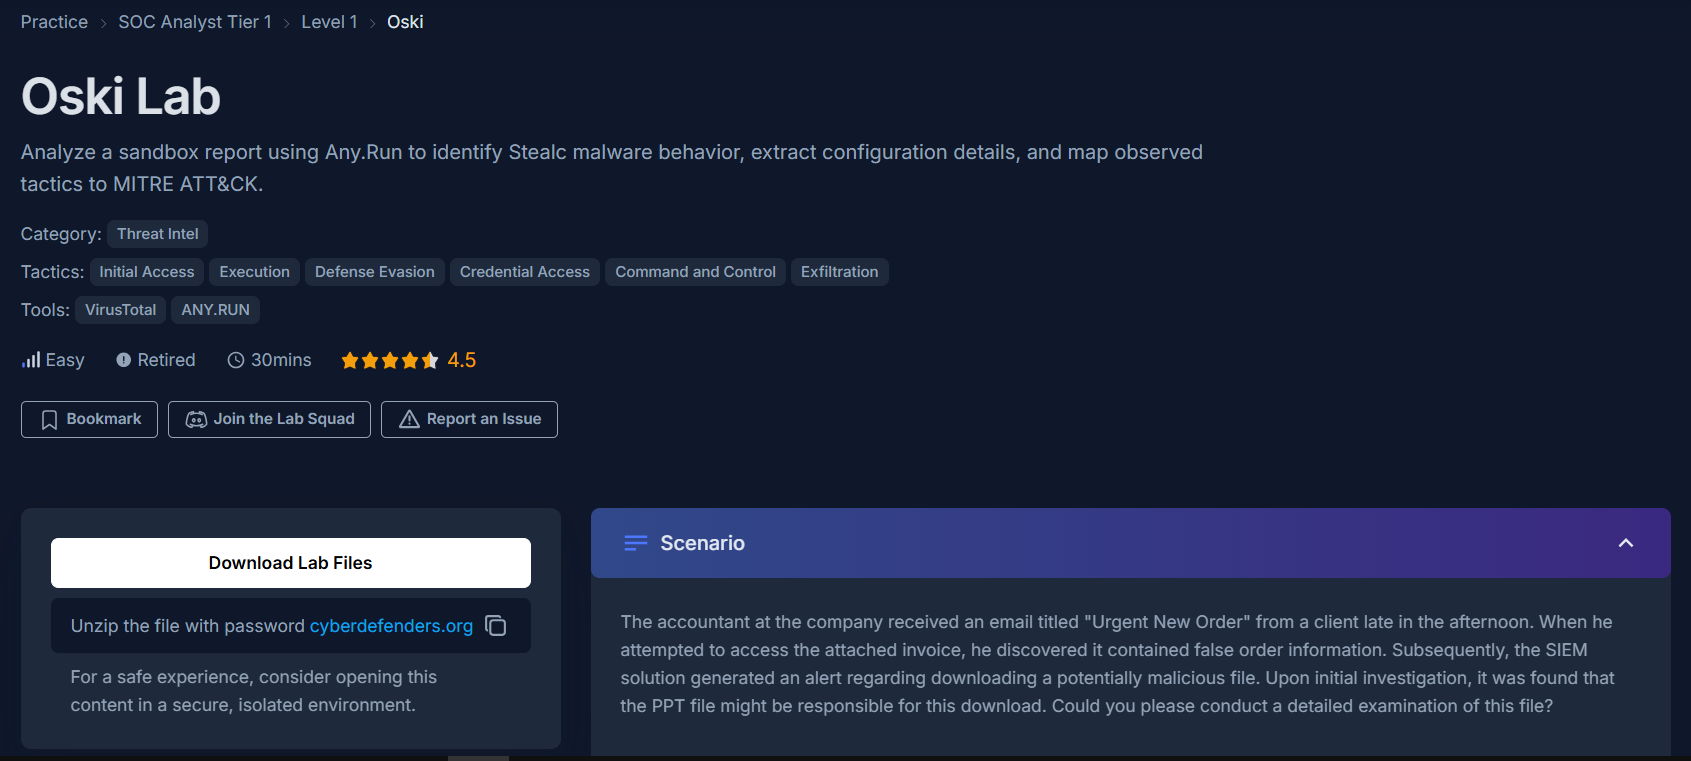
Task: Click the Scenario section title
Action: point(702,543)
